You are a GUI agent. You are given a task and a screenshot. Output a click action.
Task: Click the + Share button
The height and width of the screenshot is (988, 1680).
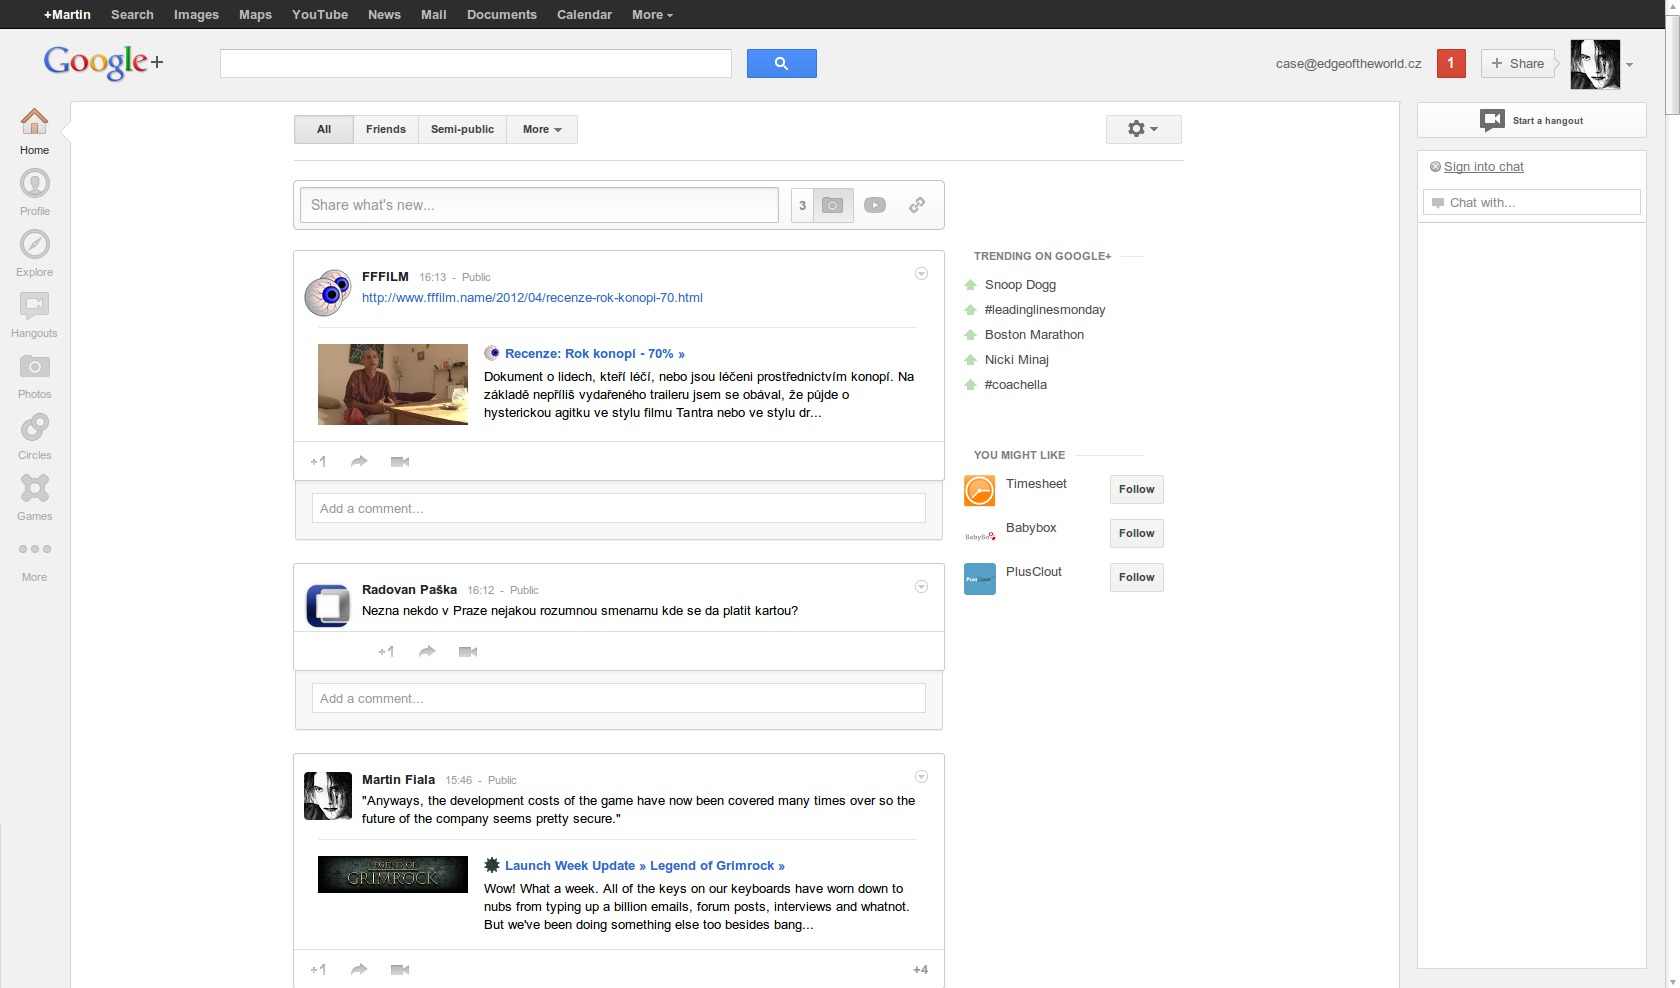pos(1518,63)
